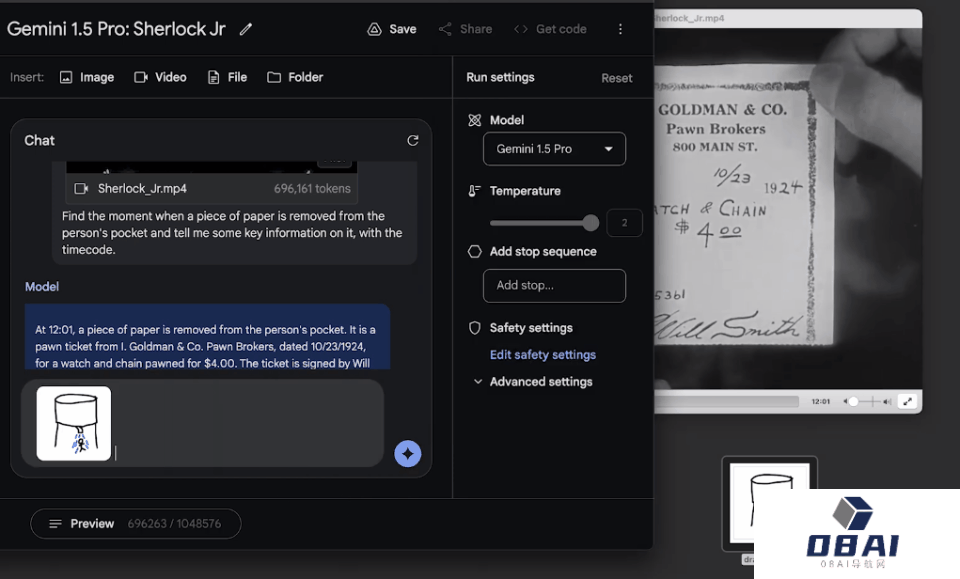Click the Share icon
960x579 pixels.
click(445, 29)
